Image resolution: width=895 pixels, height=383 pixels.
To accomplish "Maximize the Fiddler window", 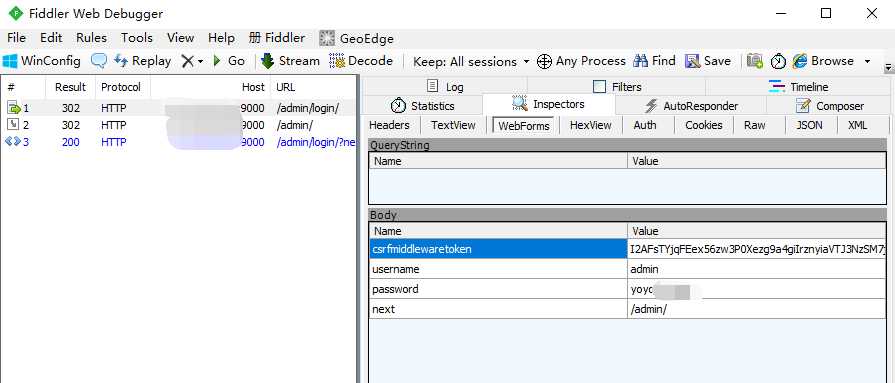I will click(x=825, y=13).
